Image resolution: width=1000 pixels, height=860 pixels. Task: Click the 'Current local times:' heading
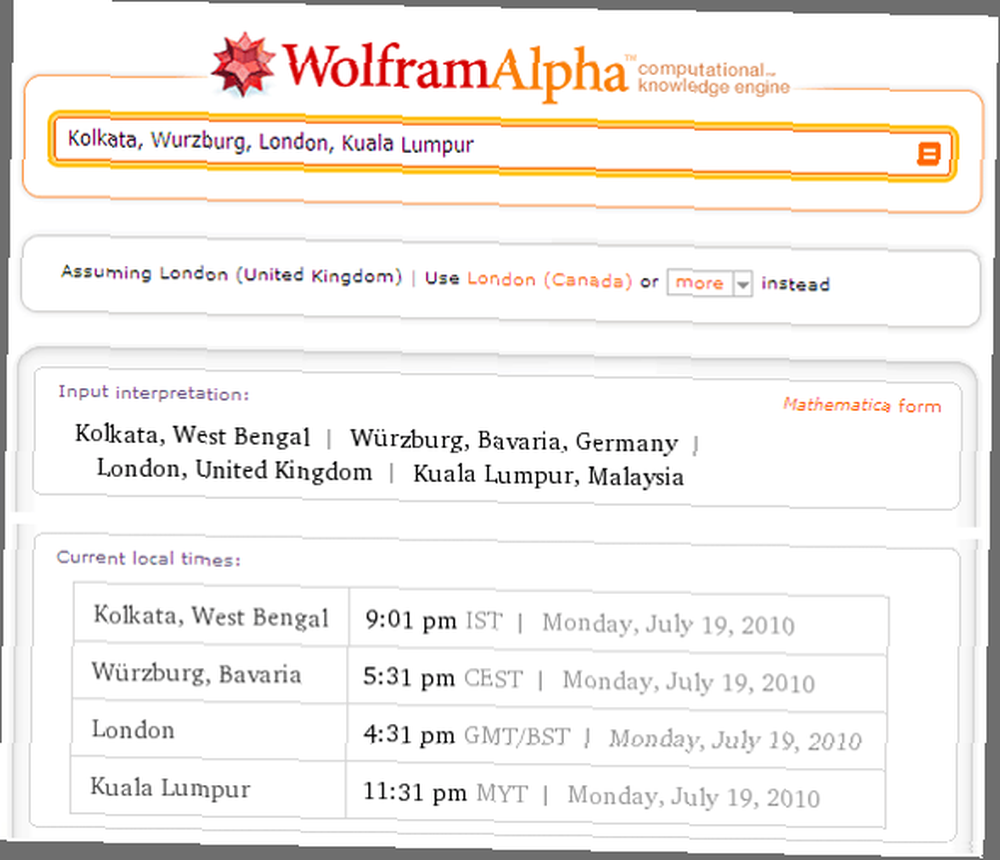click(x=149, y=558)
